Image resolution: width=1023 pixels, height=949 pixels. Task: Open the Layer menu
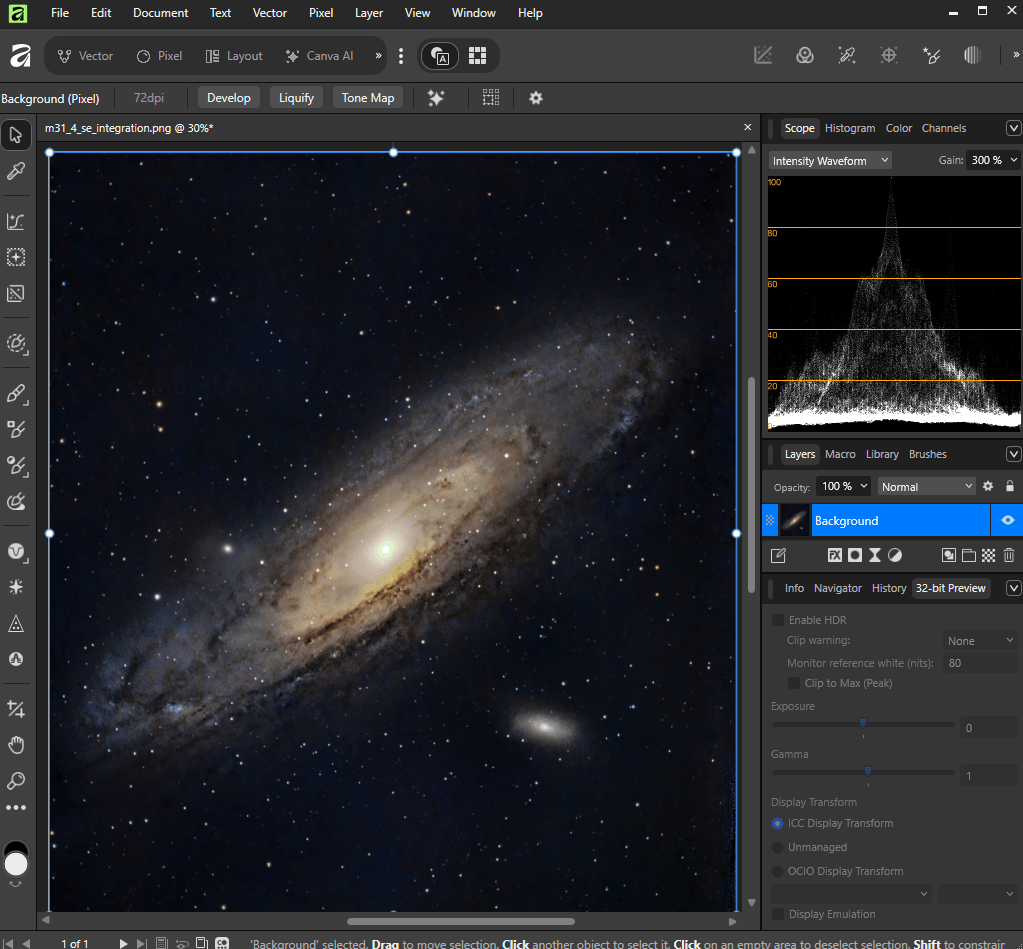(369, 13)
